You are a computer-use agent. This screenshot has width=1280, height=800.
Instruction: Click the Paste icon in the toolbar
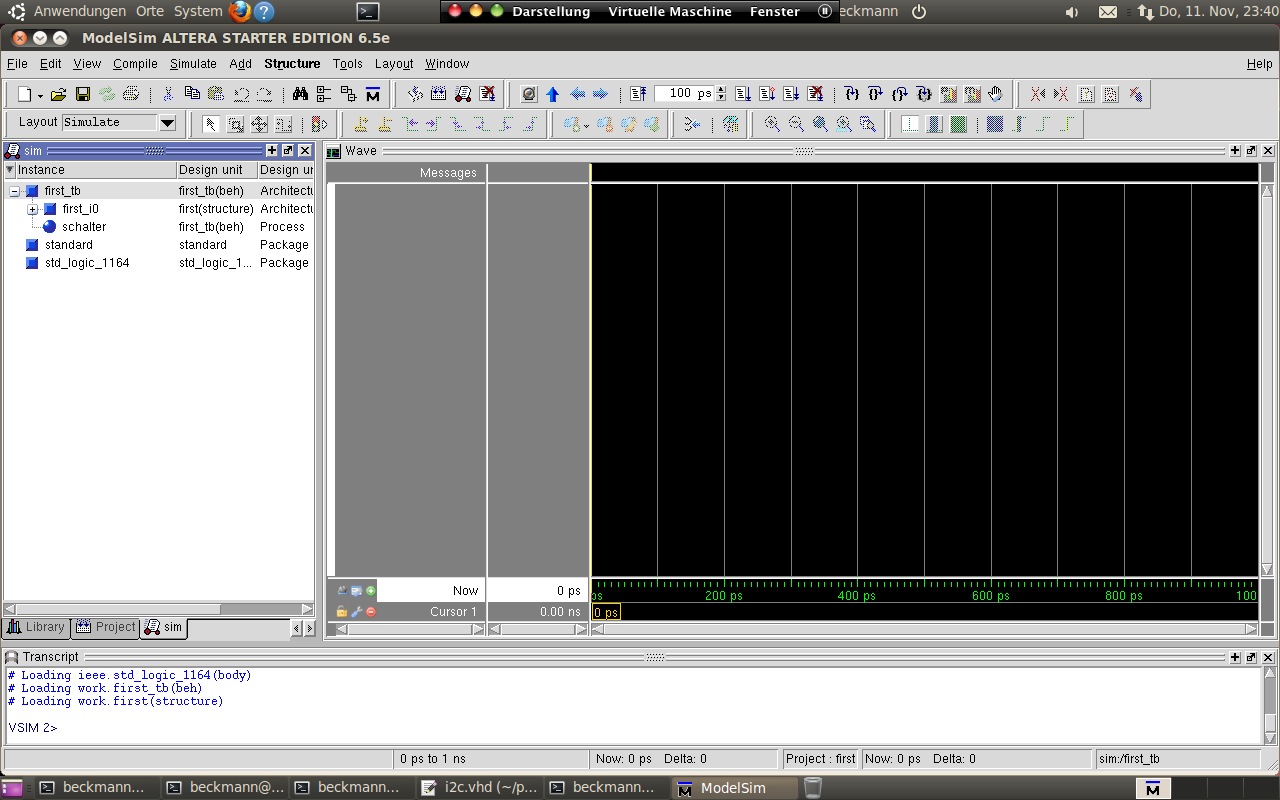[x=216, y=94]
